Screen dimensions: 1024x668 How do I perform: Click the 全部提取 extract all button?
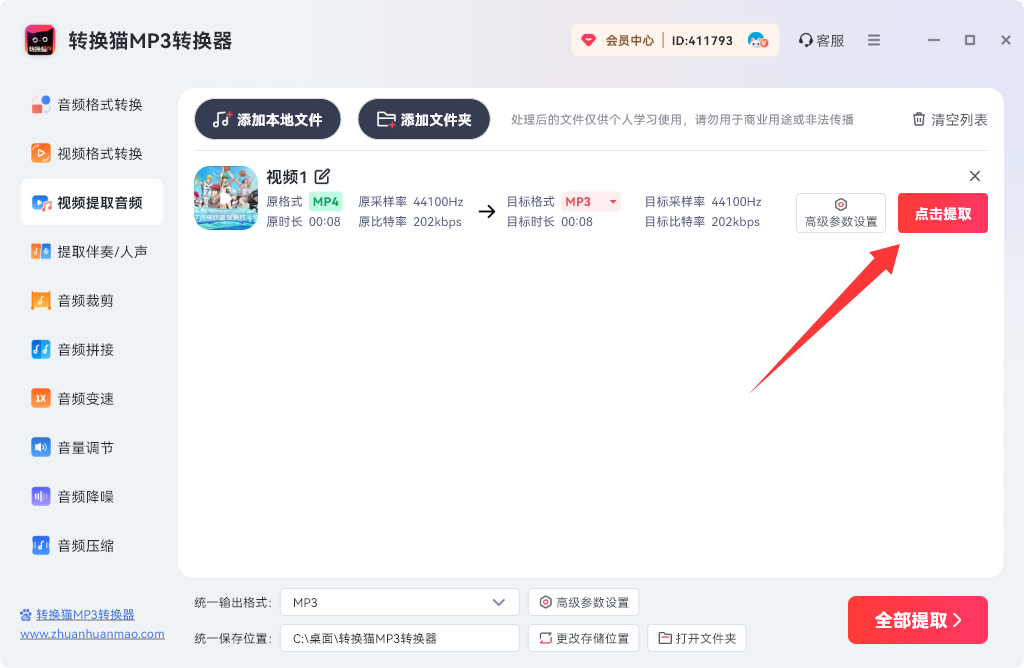point(917,620)
